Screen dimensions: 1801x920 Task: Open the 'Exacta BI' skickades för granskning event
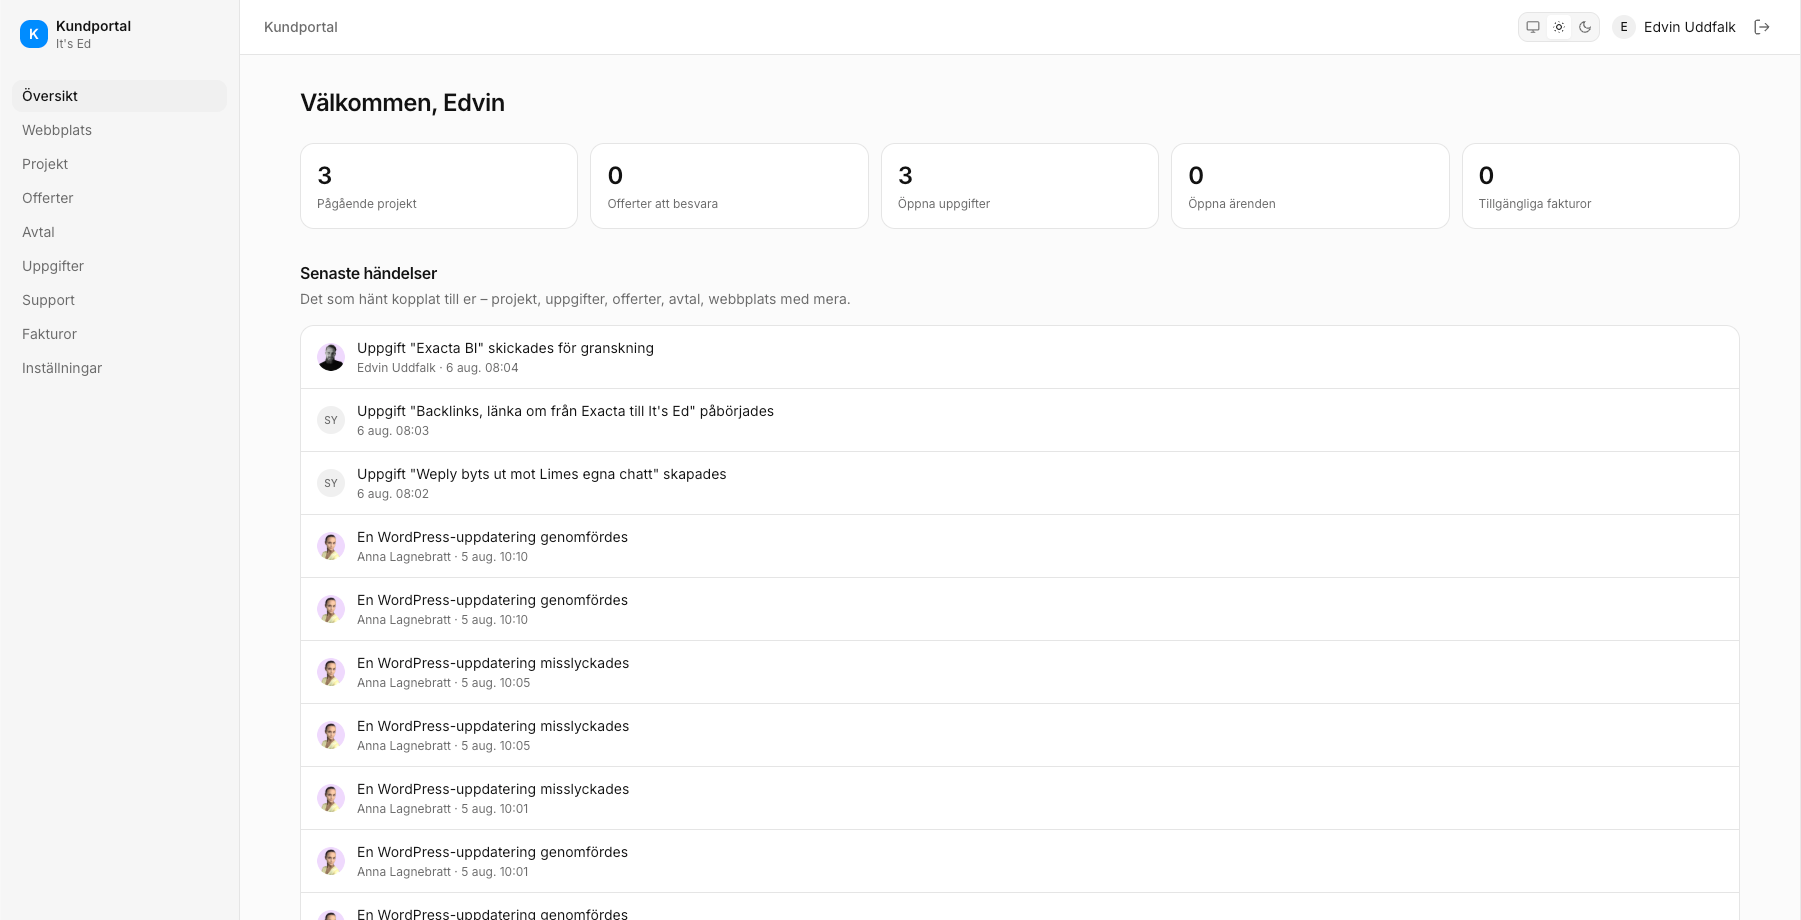(1020, 357)
